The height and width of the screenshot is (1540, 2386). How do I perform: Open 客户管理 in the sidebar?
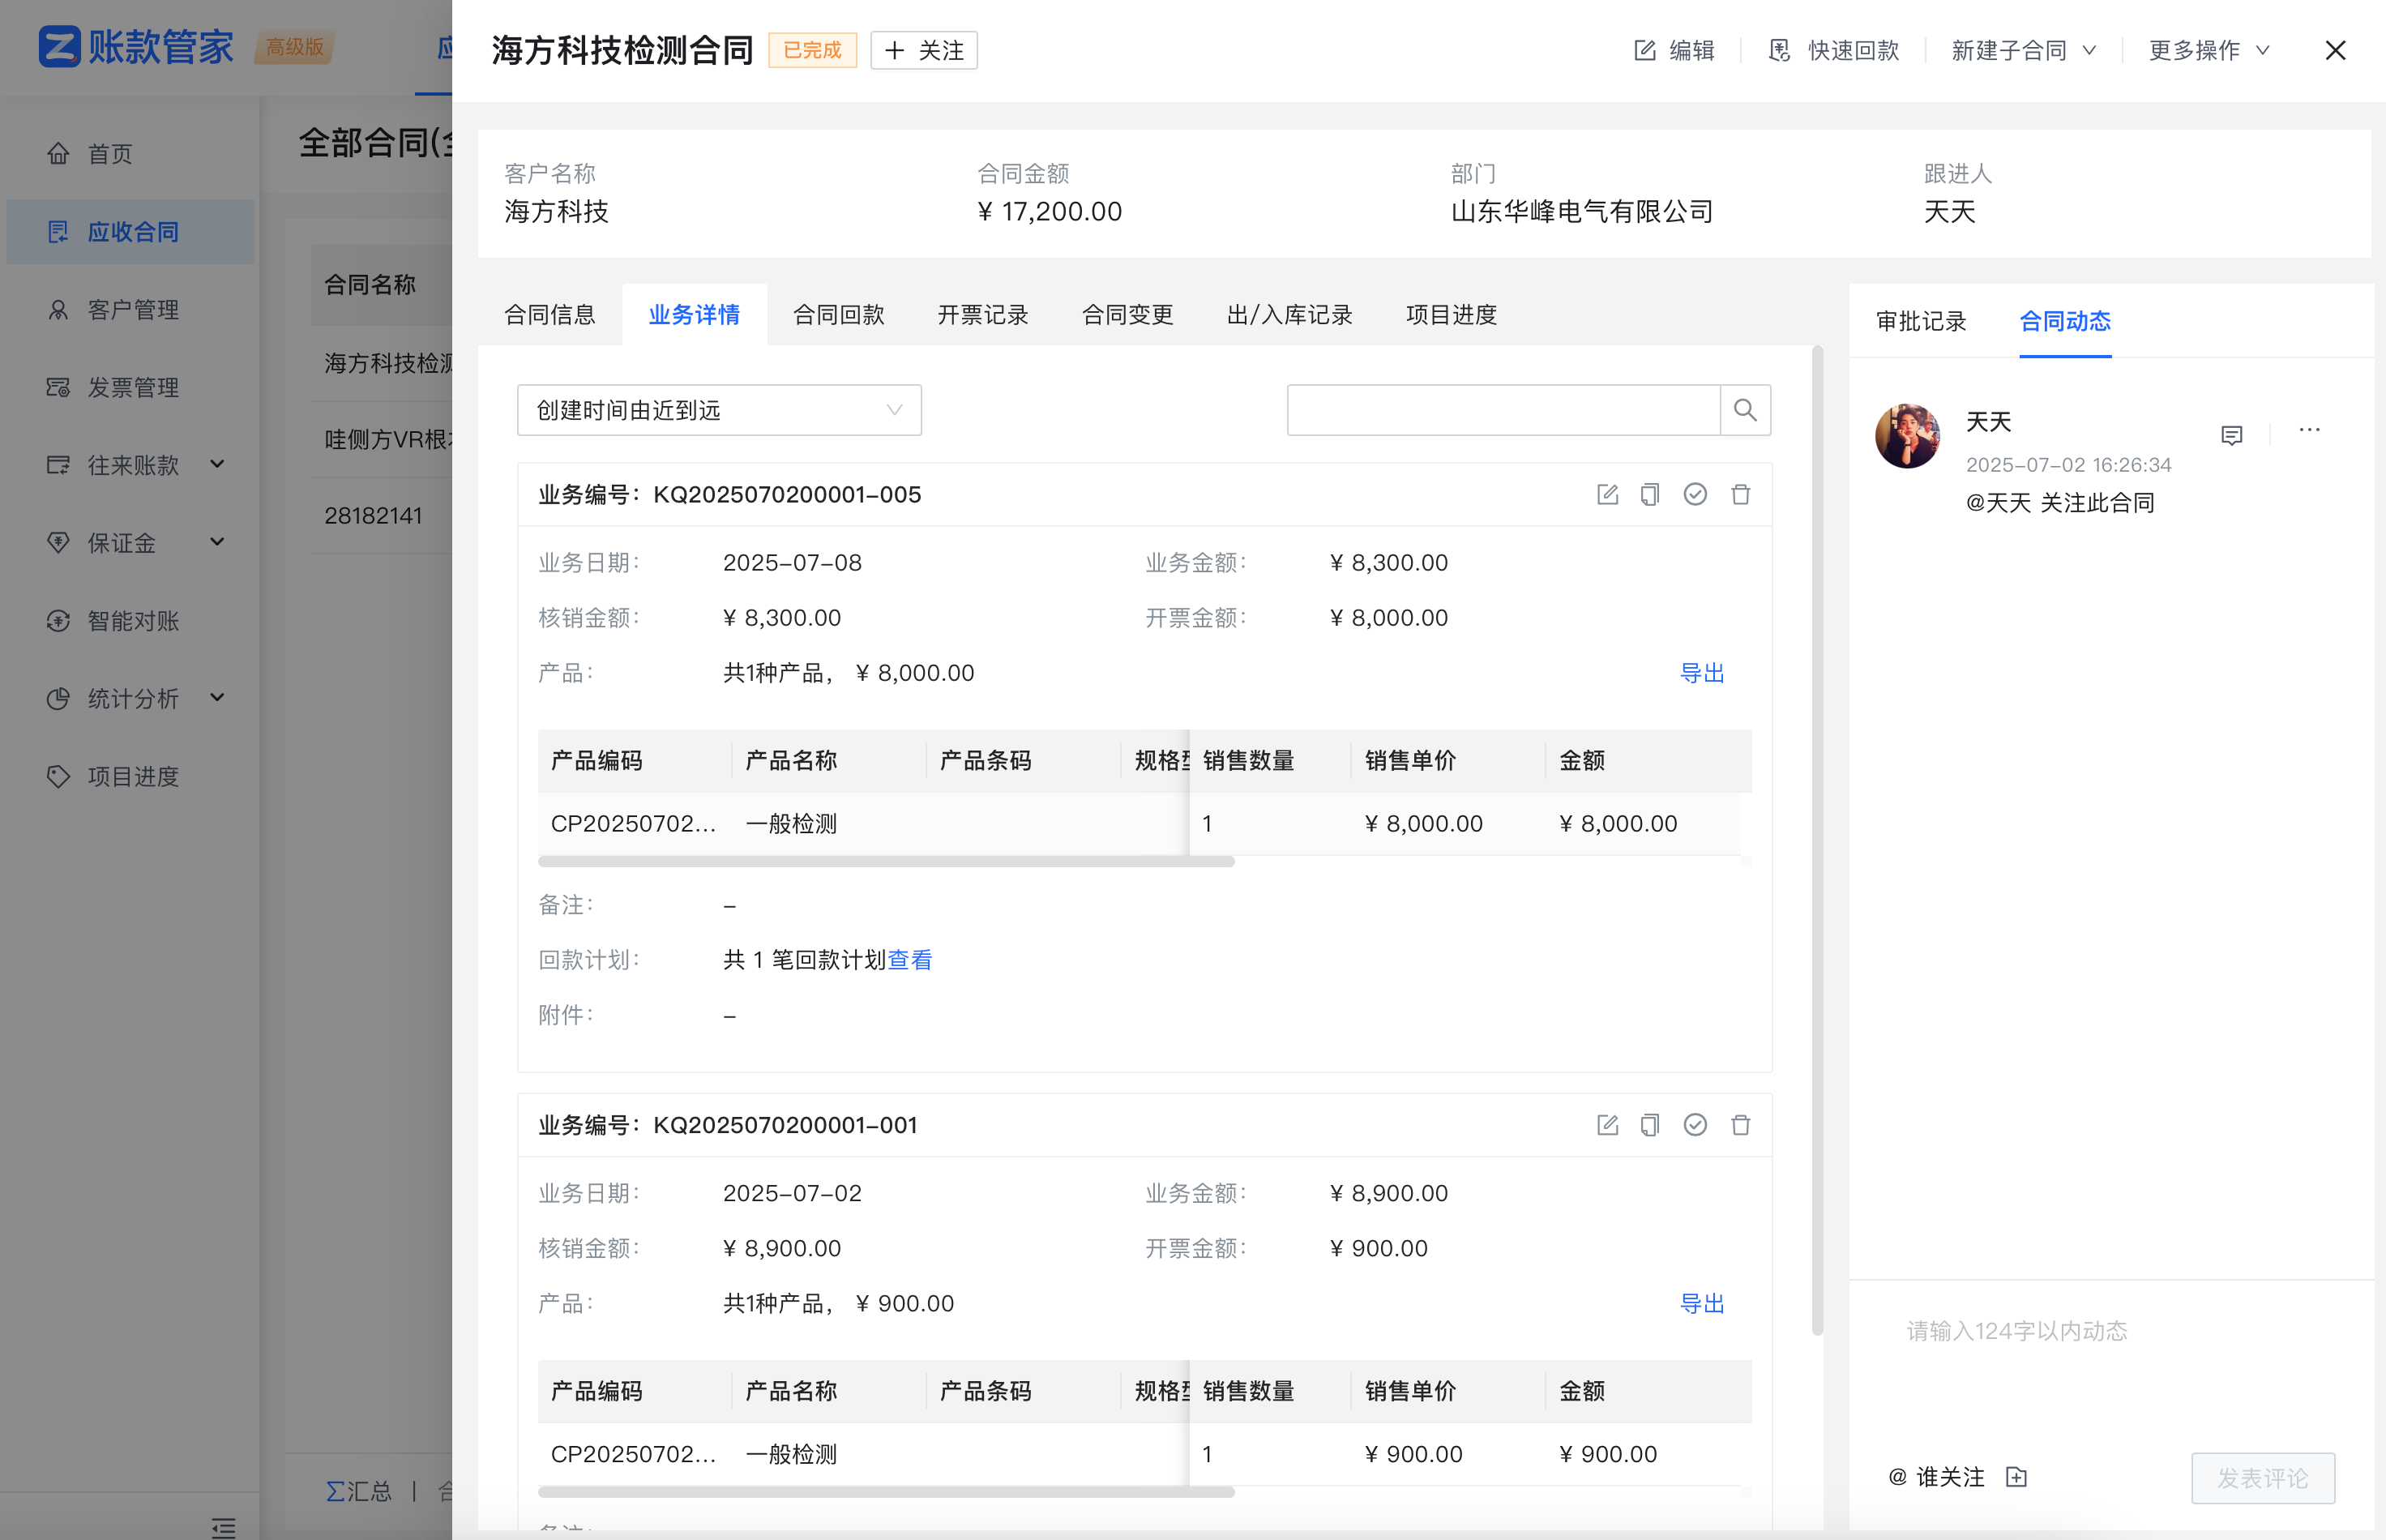click(x=131, y=310)
